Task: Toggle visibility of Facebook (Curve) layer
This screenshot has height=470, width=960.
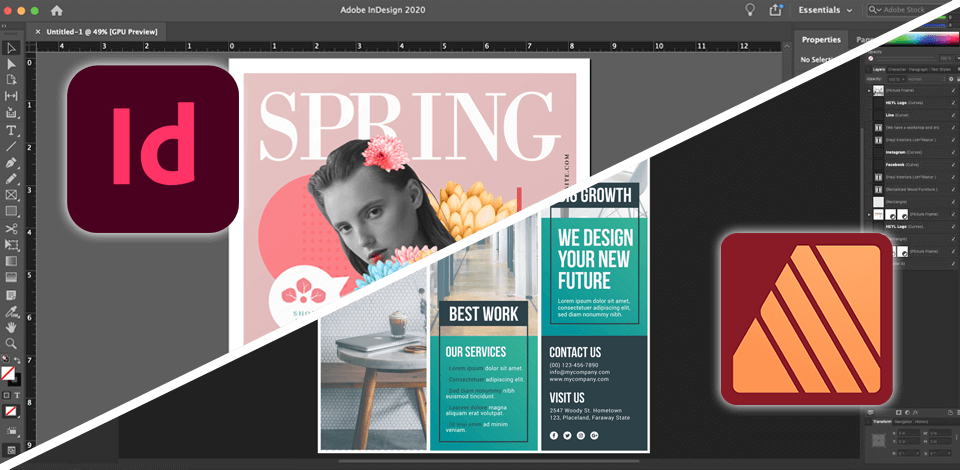Action: click(953, 165)
